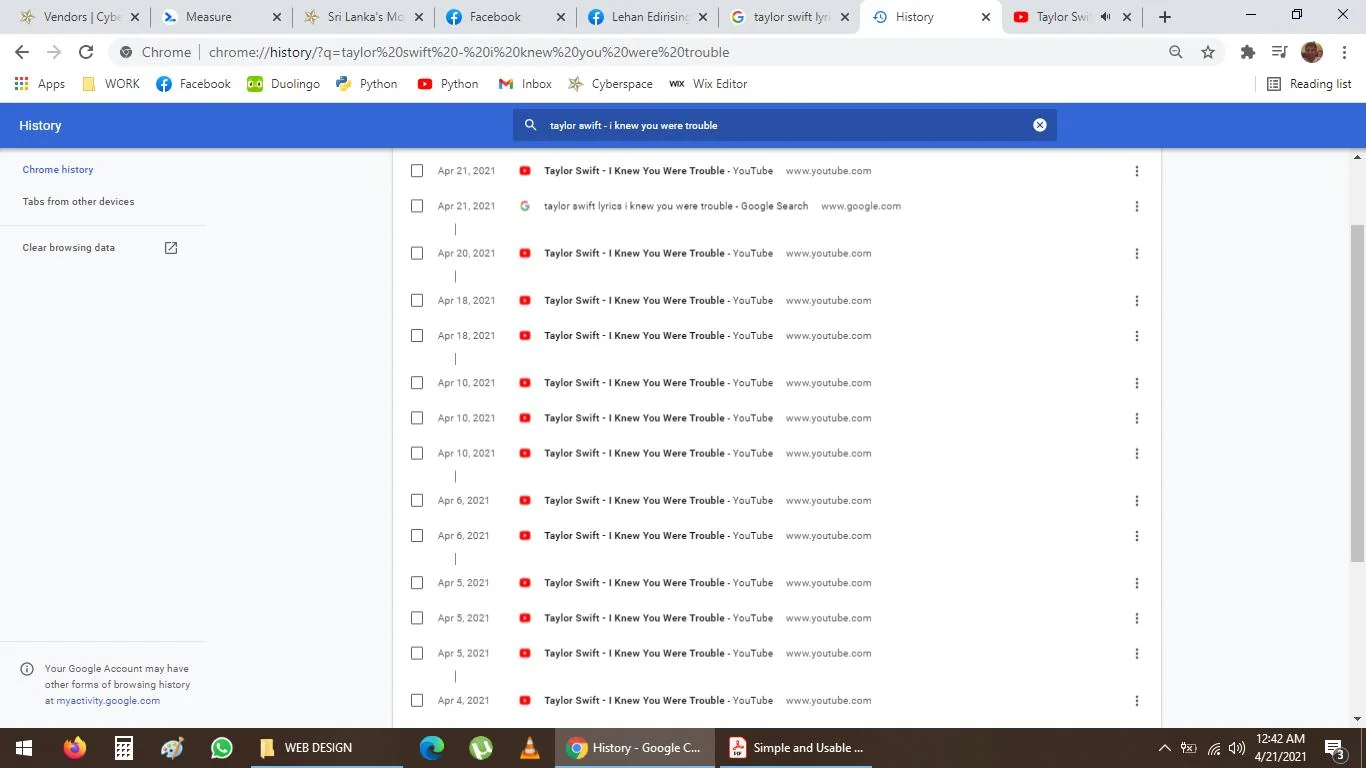The image size is (1366, 768).
Task: Open uTorrent from the taskbar
Action: click(480, 748)
